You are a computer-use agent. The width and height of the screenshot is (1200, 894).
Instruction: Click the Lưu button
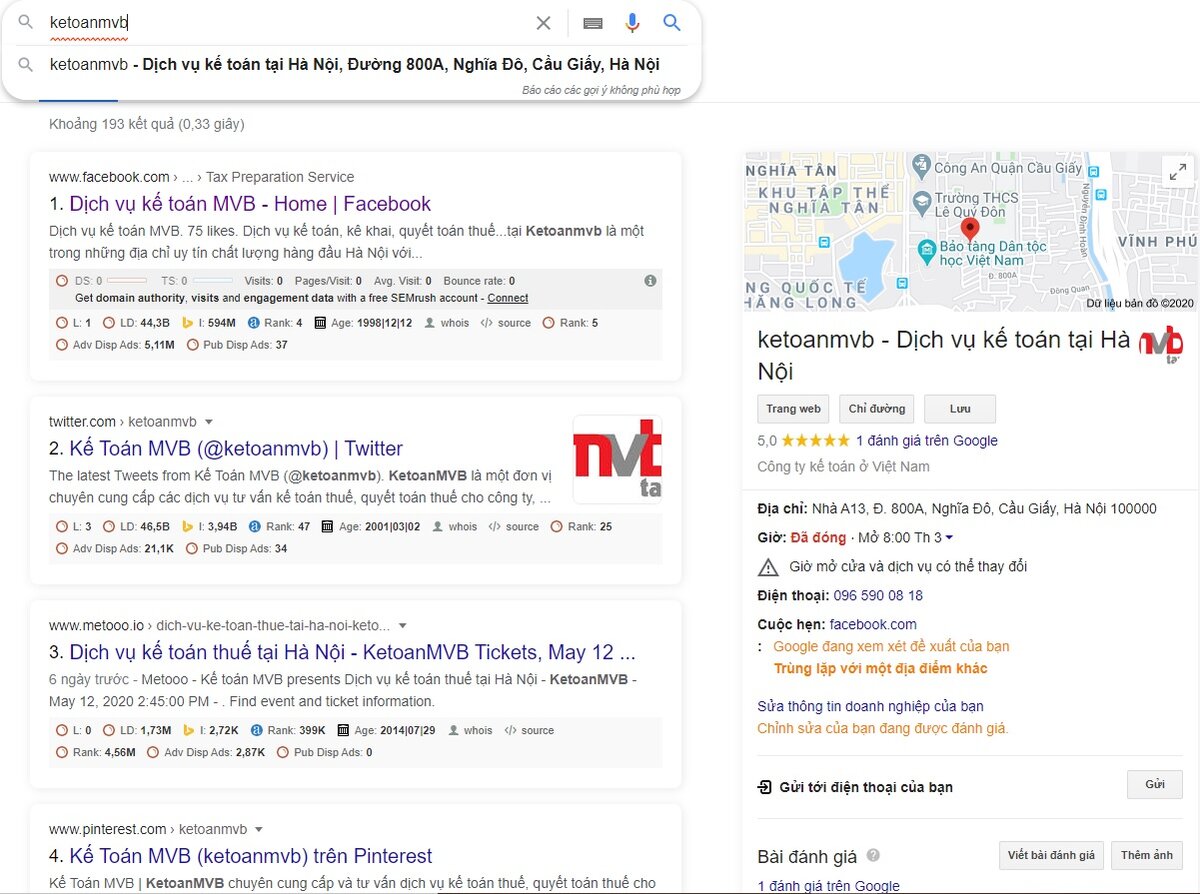[x=960, y=409]
